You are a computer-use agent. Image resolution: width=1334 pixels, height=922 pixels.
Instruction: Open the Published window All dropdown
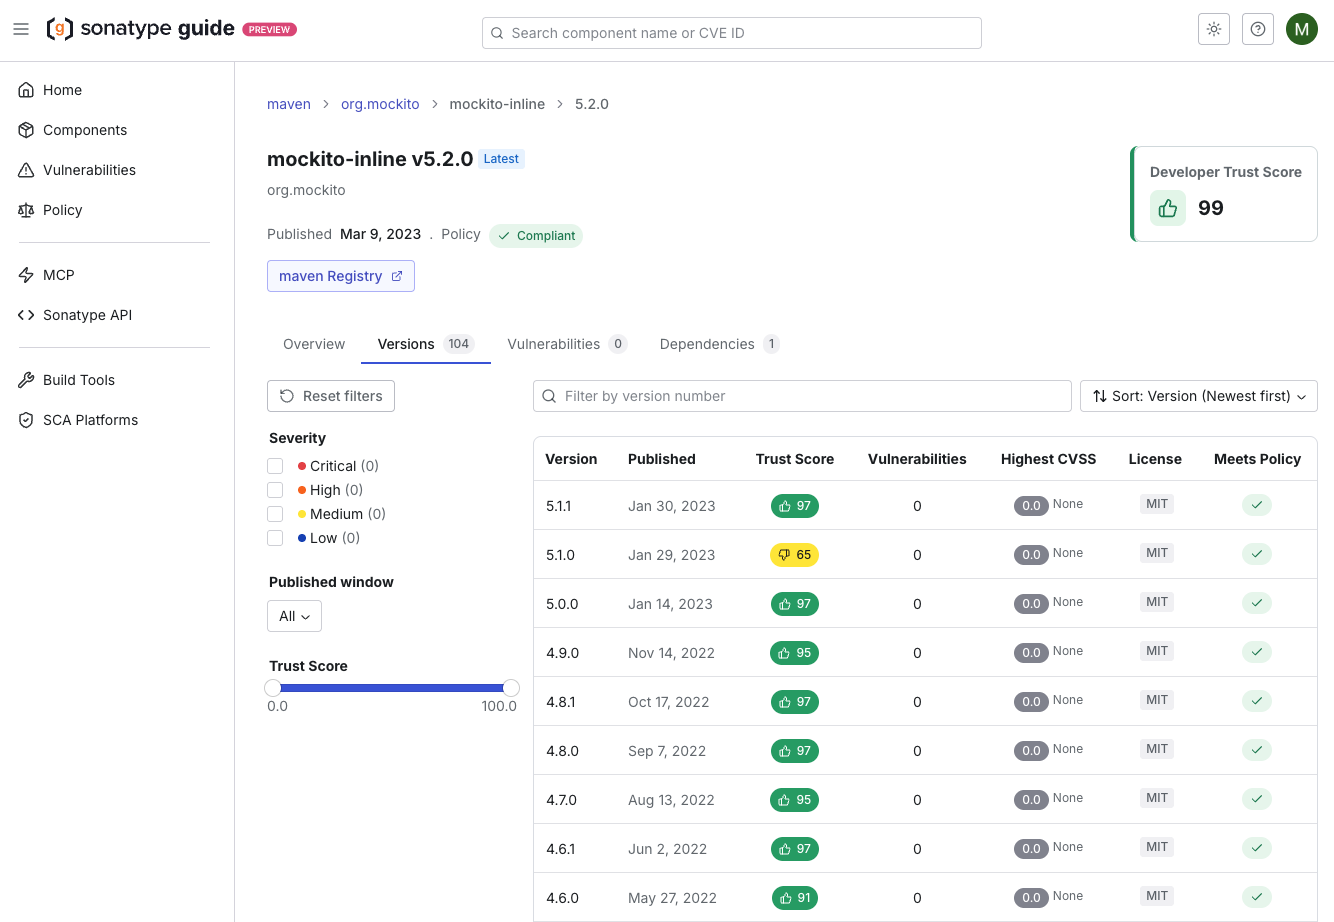tap(294, 616)
